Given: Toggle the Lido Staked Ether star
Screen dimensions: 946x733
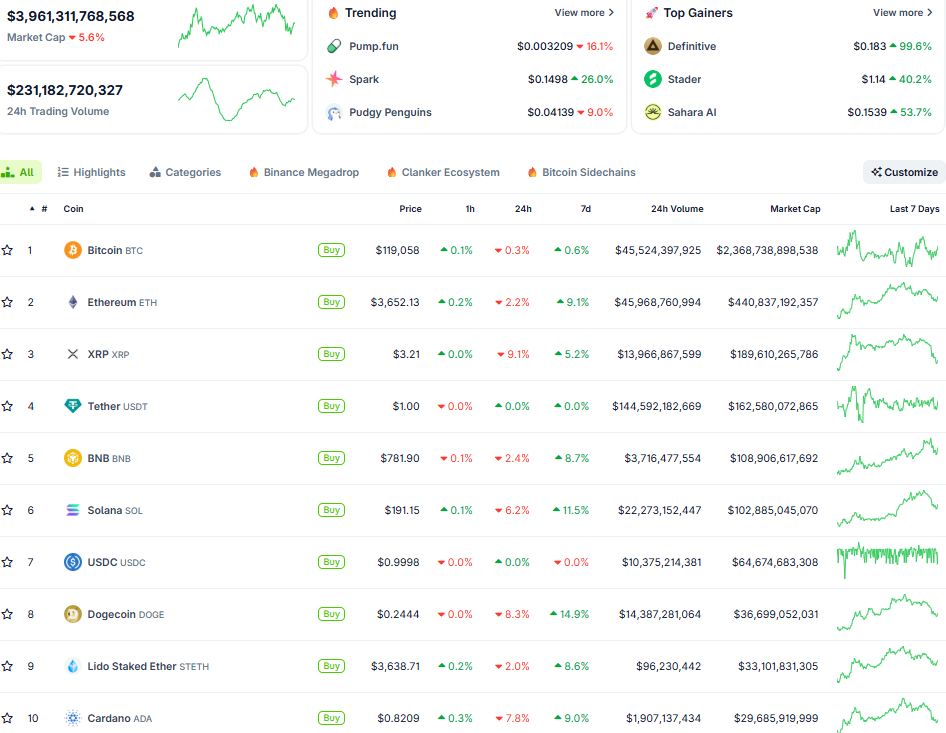Looking at the screenshot, I should click(x=7, y=666).
